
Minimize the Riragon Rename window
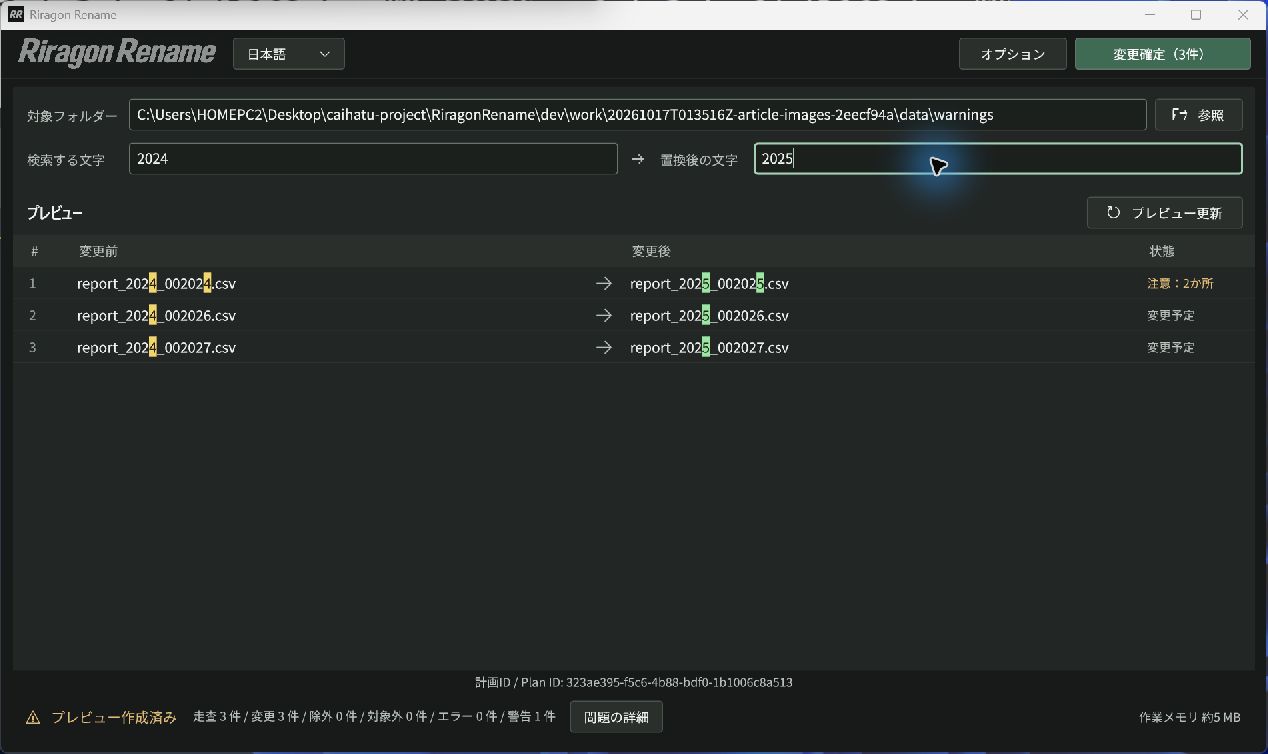point(1151,15)
